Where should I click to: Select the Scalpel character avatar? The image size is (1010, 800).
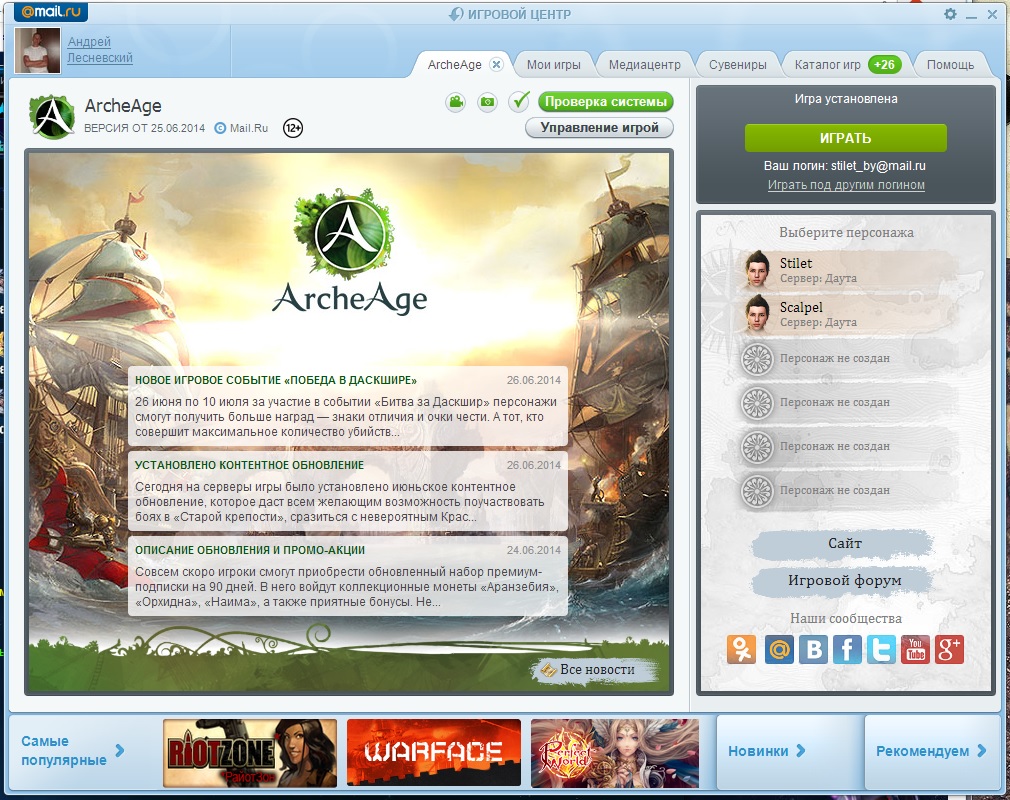click(758, 313)
